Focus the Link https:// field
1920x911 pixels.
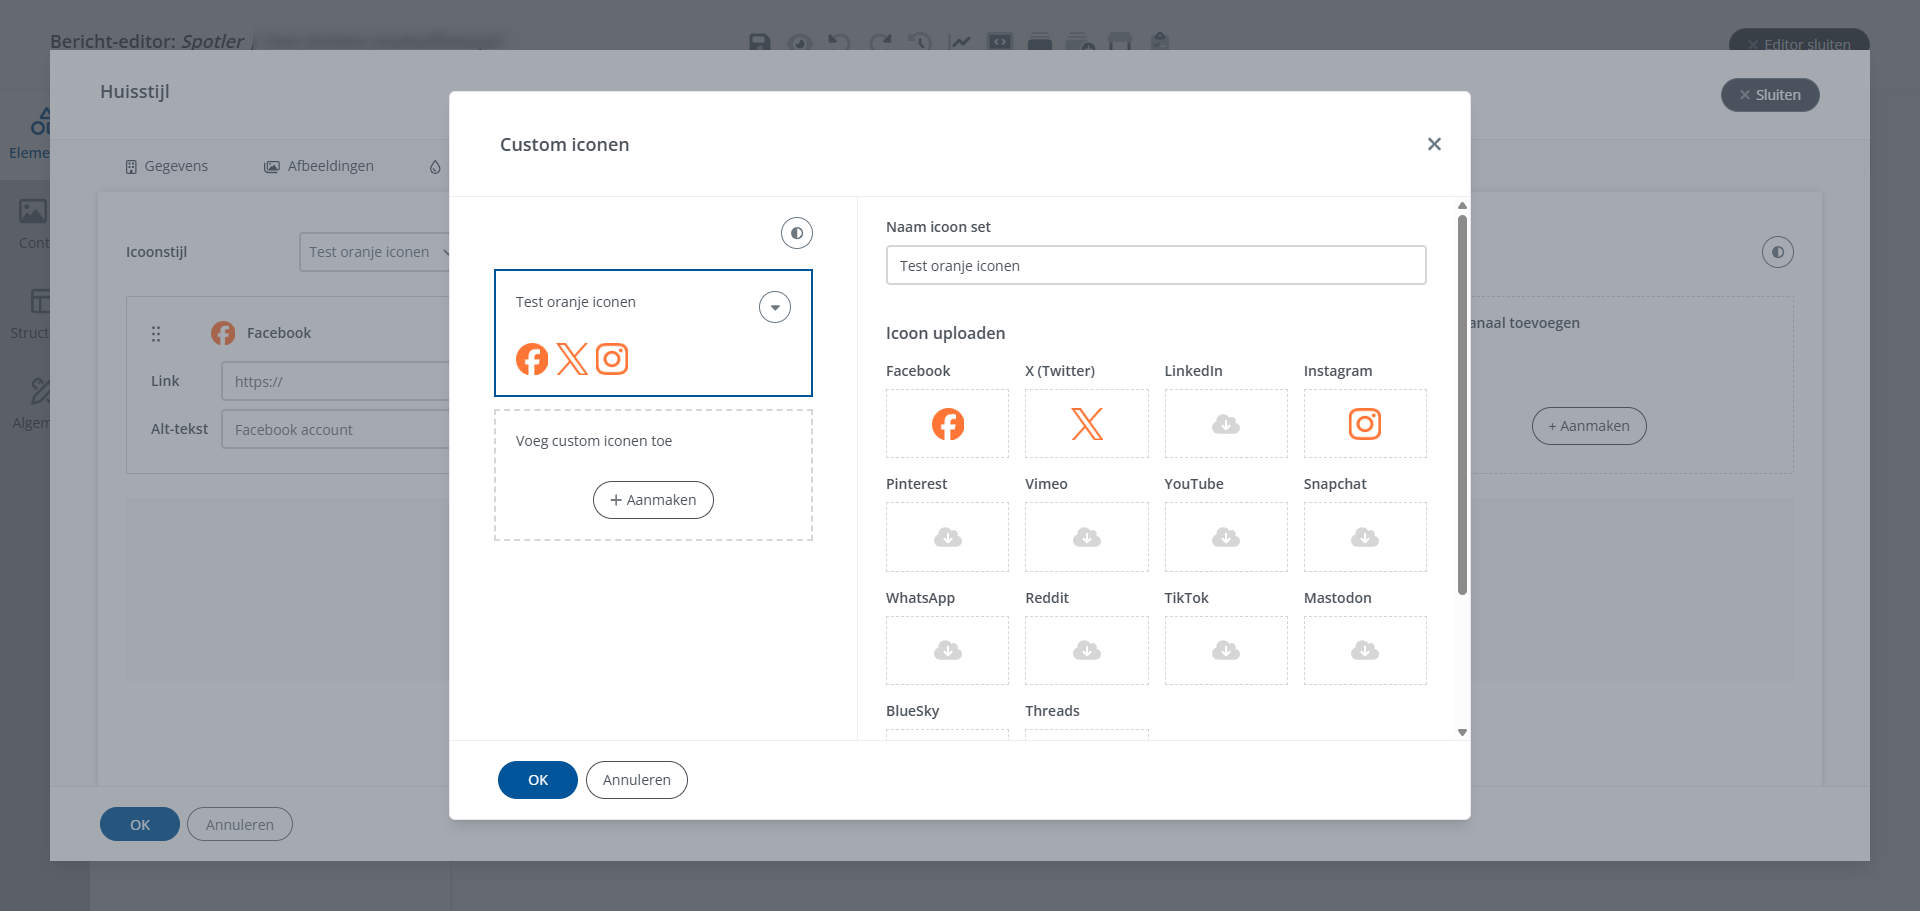coord(336,381)
